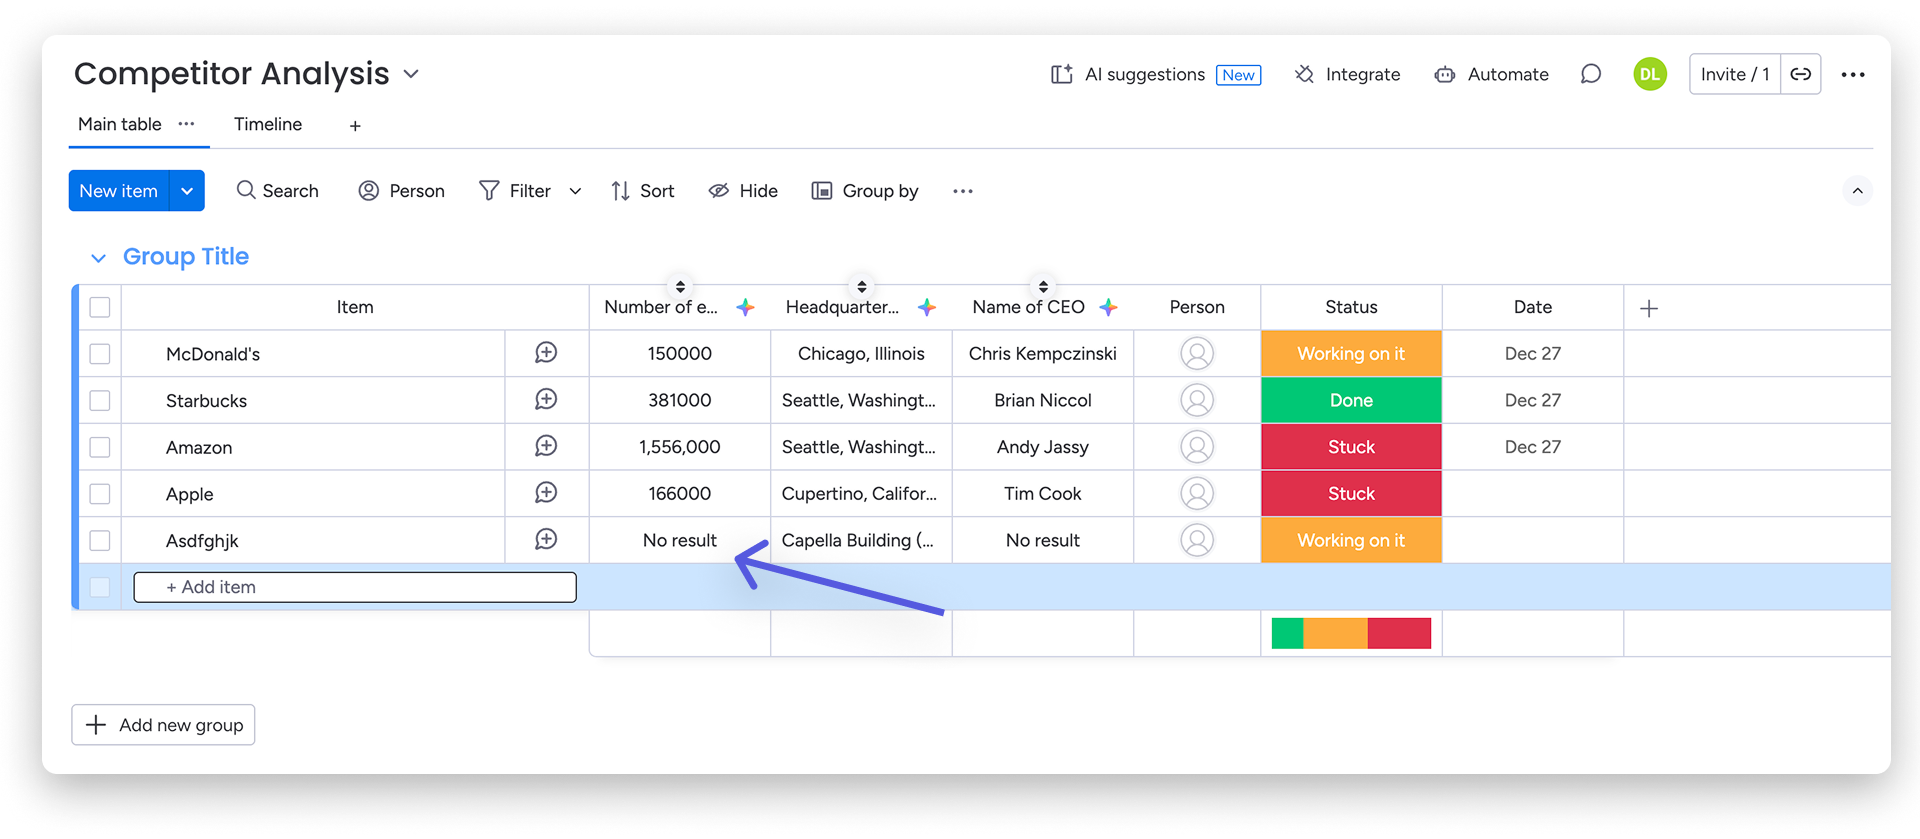The height and width of the screenshot is (839, 1920).
Task: Open Asdfghjk Working on it status
Action: (x=1351, y=540)
